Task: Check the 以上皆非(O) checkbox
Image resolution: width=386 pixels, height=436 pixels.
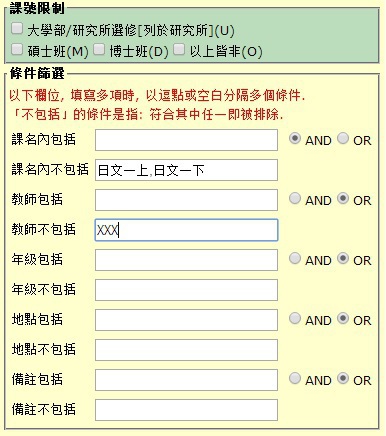Action: click(x=179, y=49)
